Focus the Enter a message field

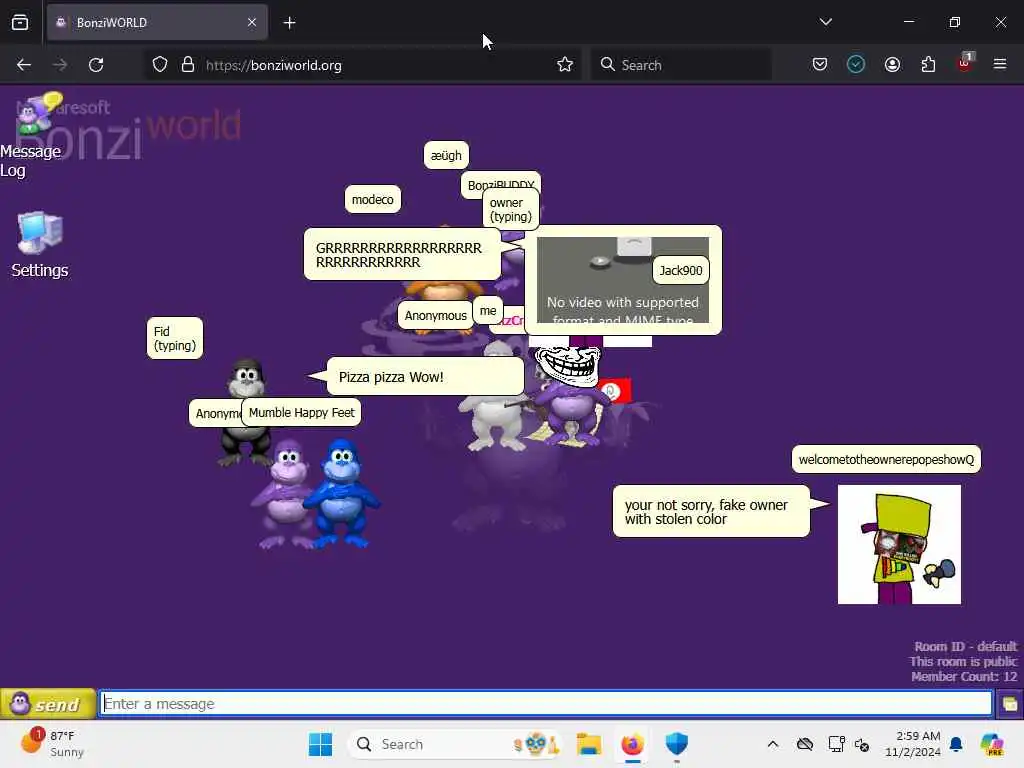click(x=546, y=704)
